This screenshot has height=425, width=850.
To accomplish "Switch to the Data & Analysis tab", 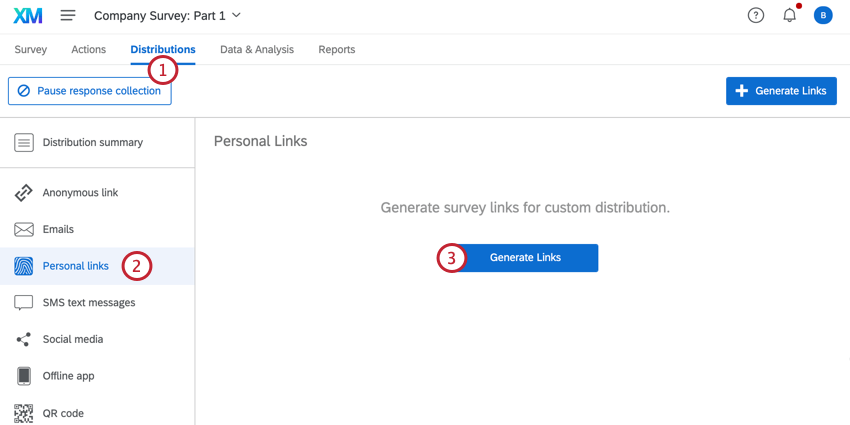I will point(257,50).
